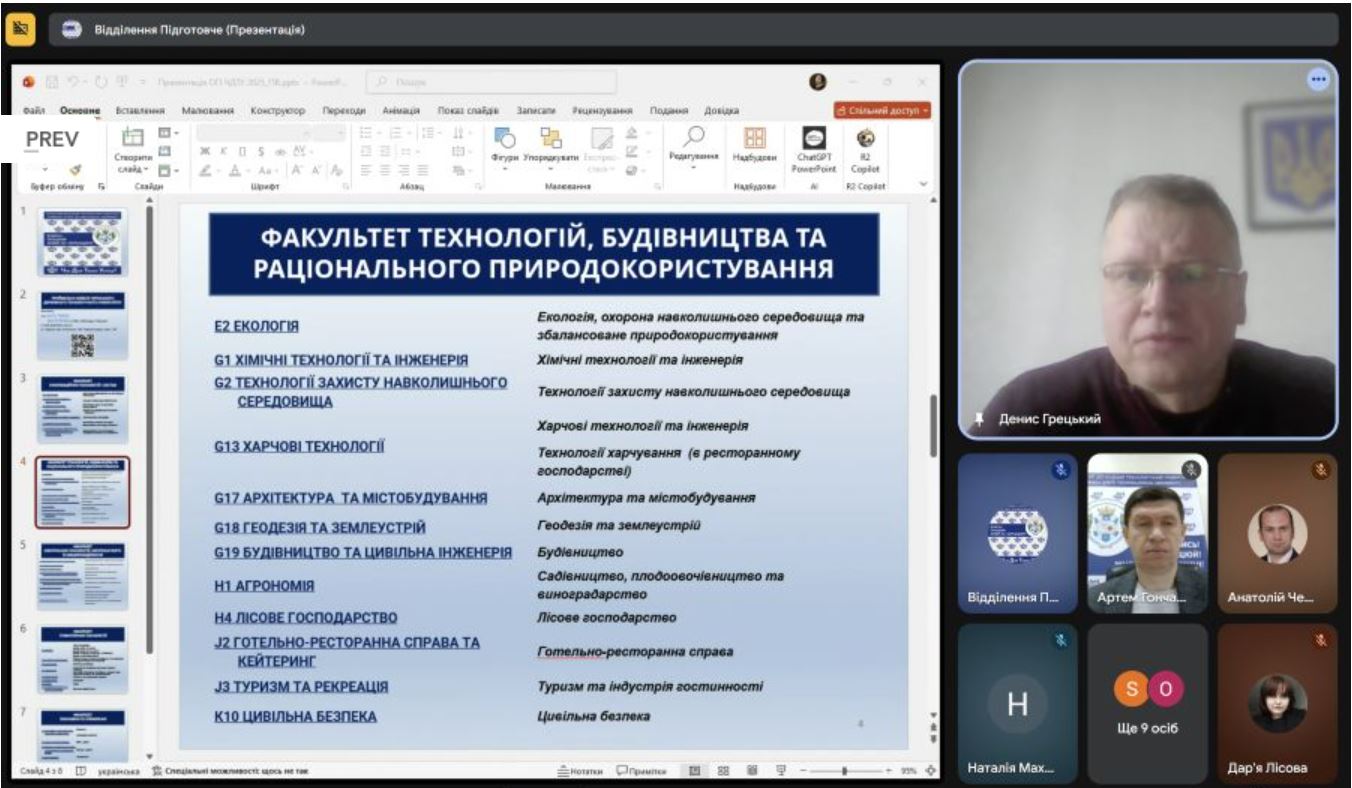Select Артем Гончаренко video tile

(1148, 534)
